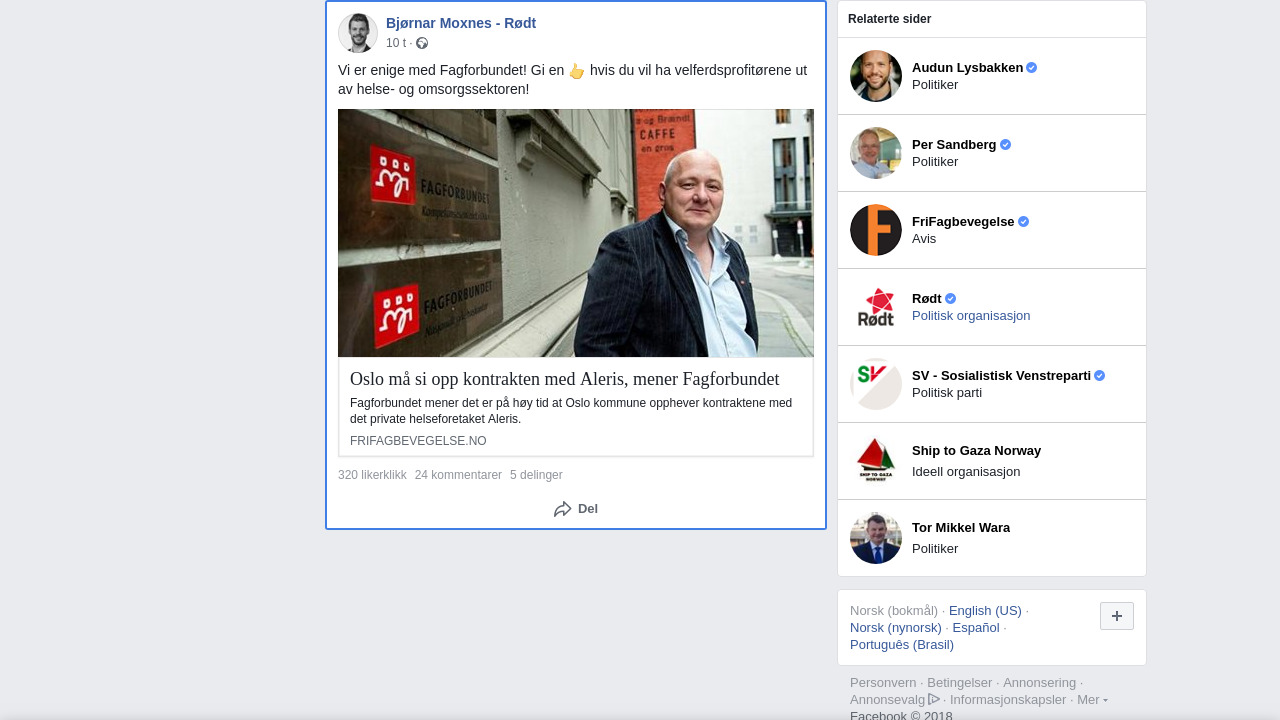Click Politiker label under Audun Lysbakken

point(935,85)
